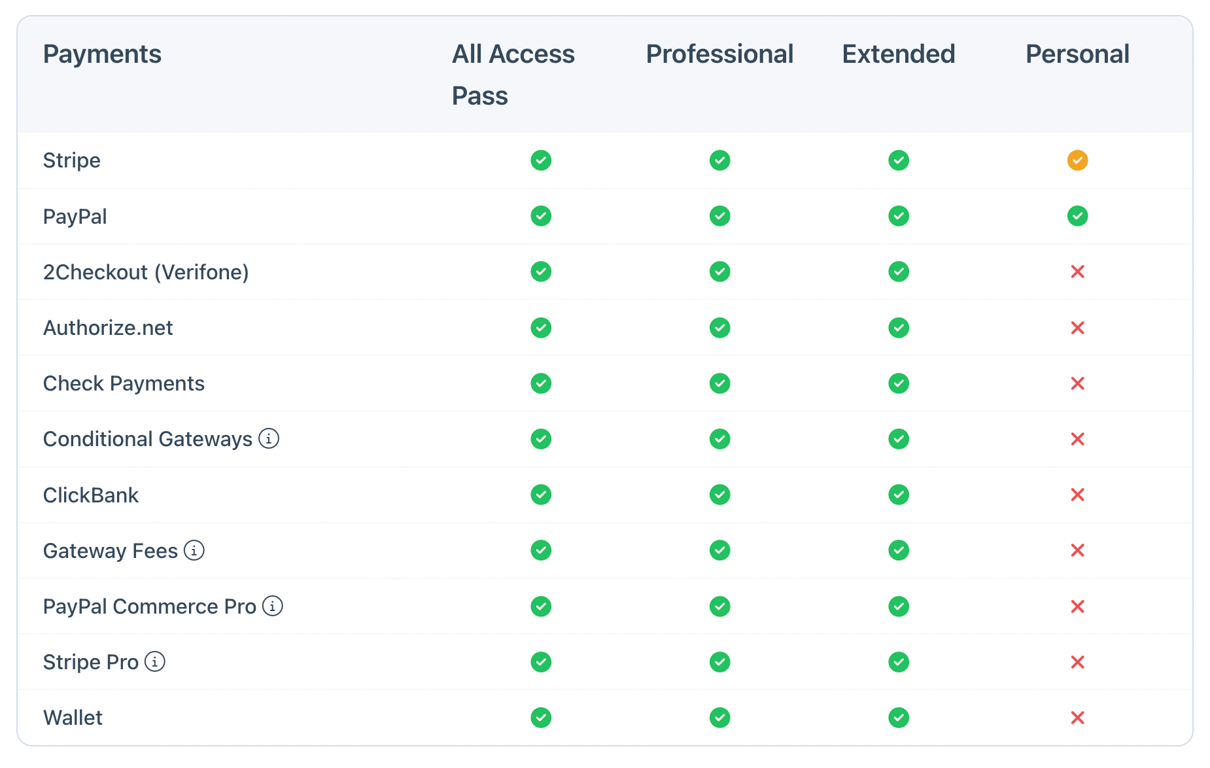Click the info icon next to Conditional Gateways
This screenshot has height=768, width=1210.
point(268,439)
